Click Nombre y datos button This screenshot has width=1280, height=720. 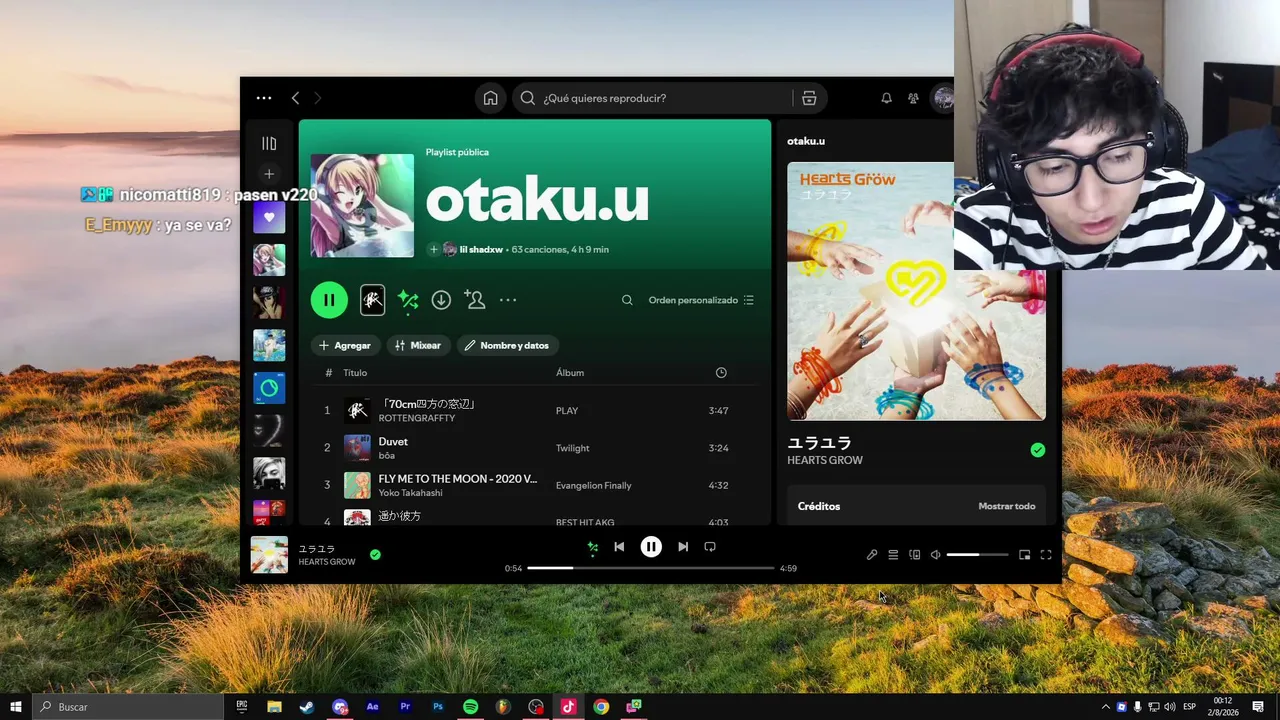point(507,345)
